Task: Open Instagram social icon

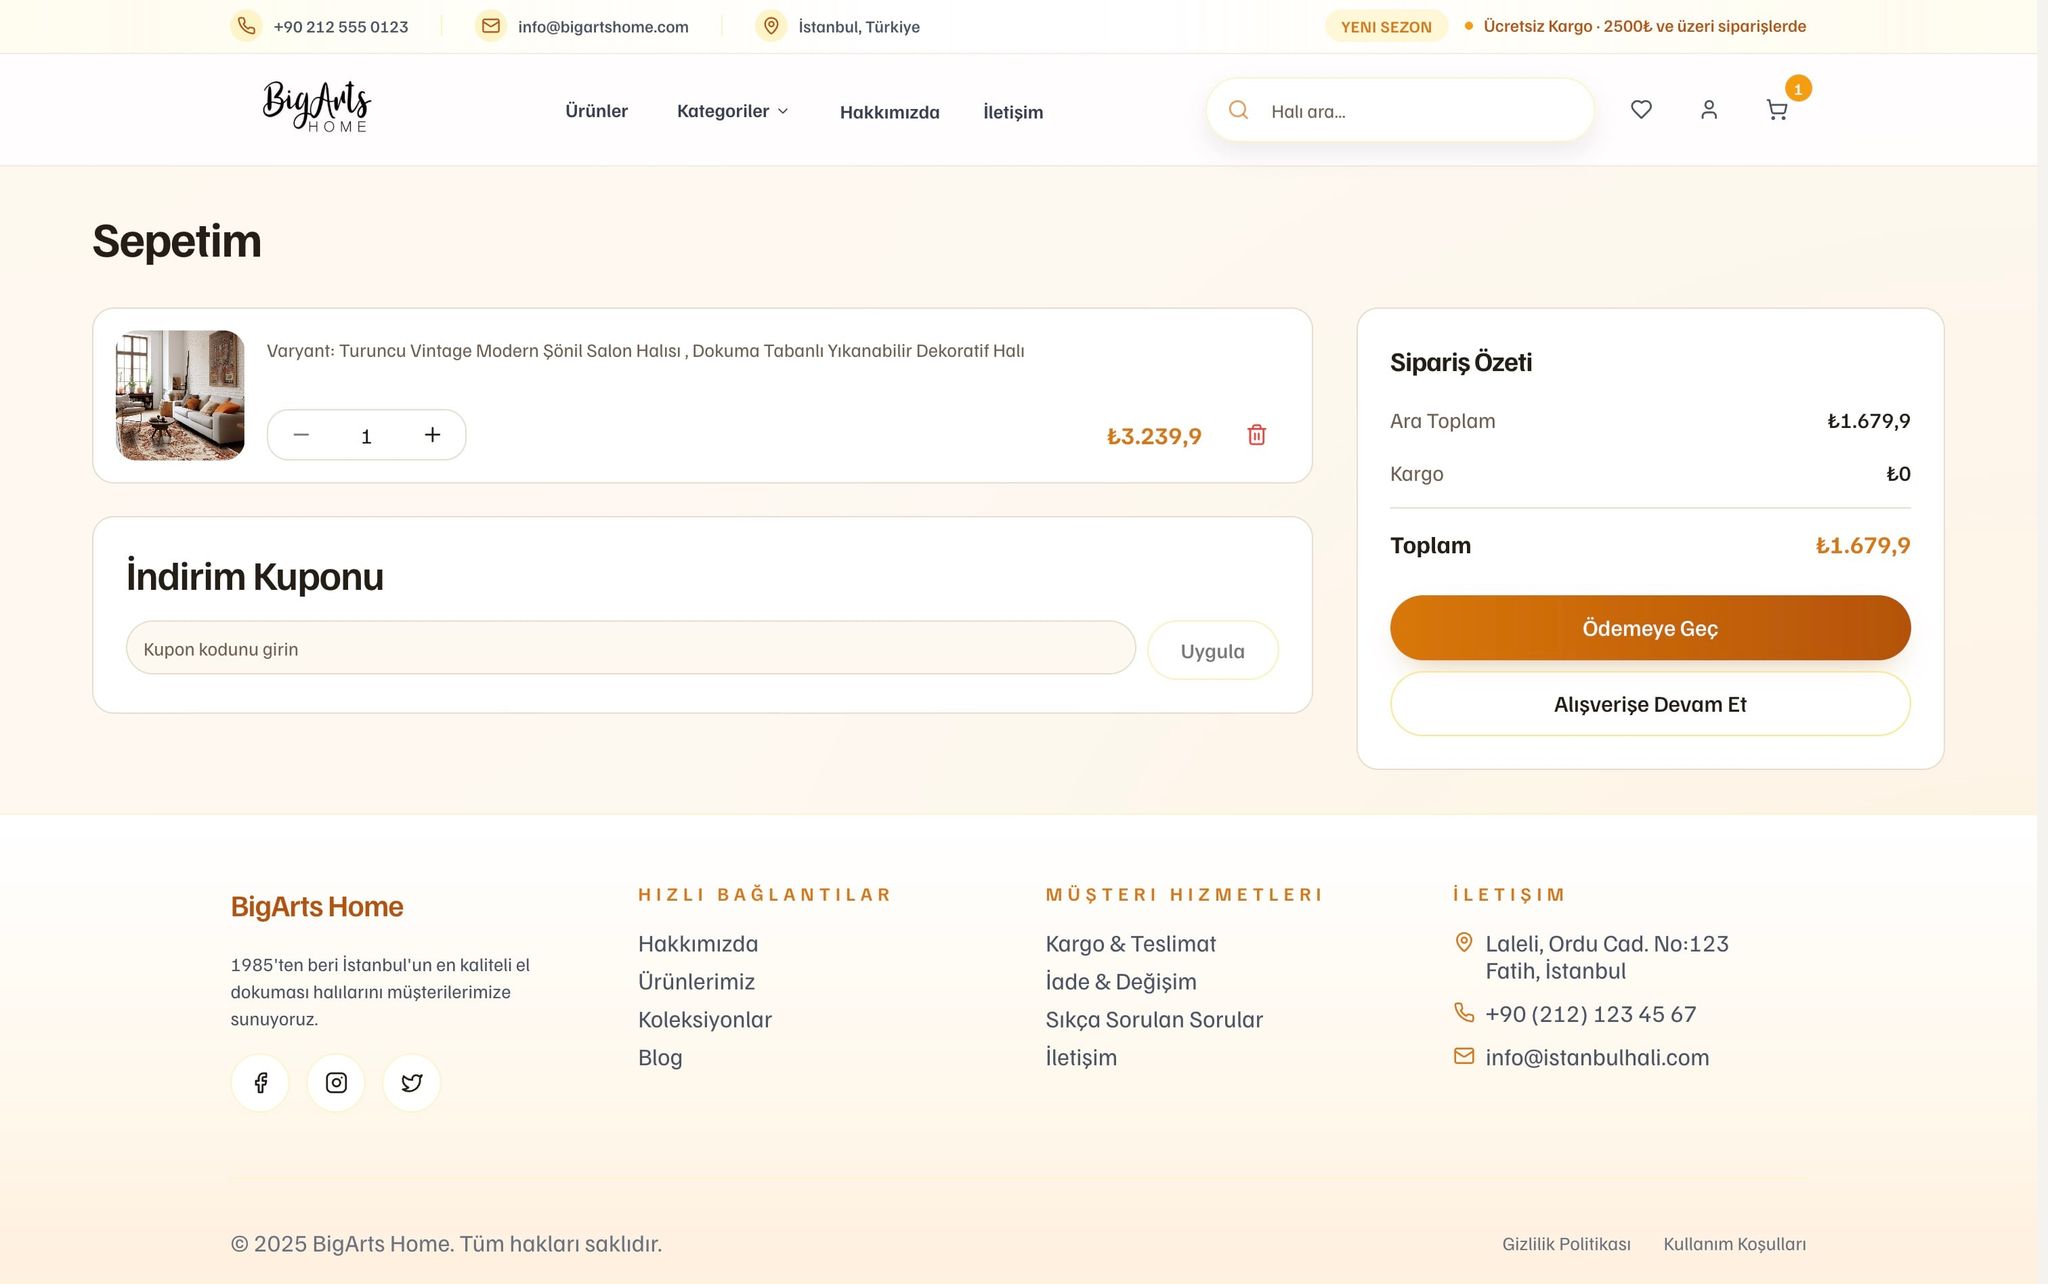Action: 336,1083
